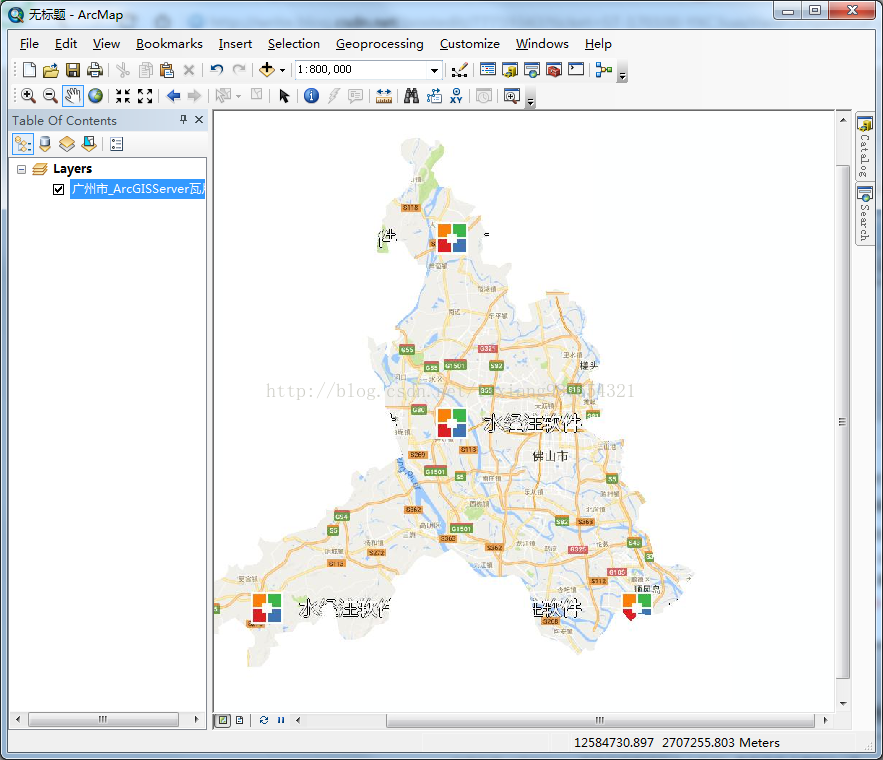Open the ArcToolbox window icon
883x760 pixels.
coord(554,70)
